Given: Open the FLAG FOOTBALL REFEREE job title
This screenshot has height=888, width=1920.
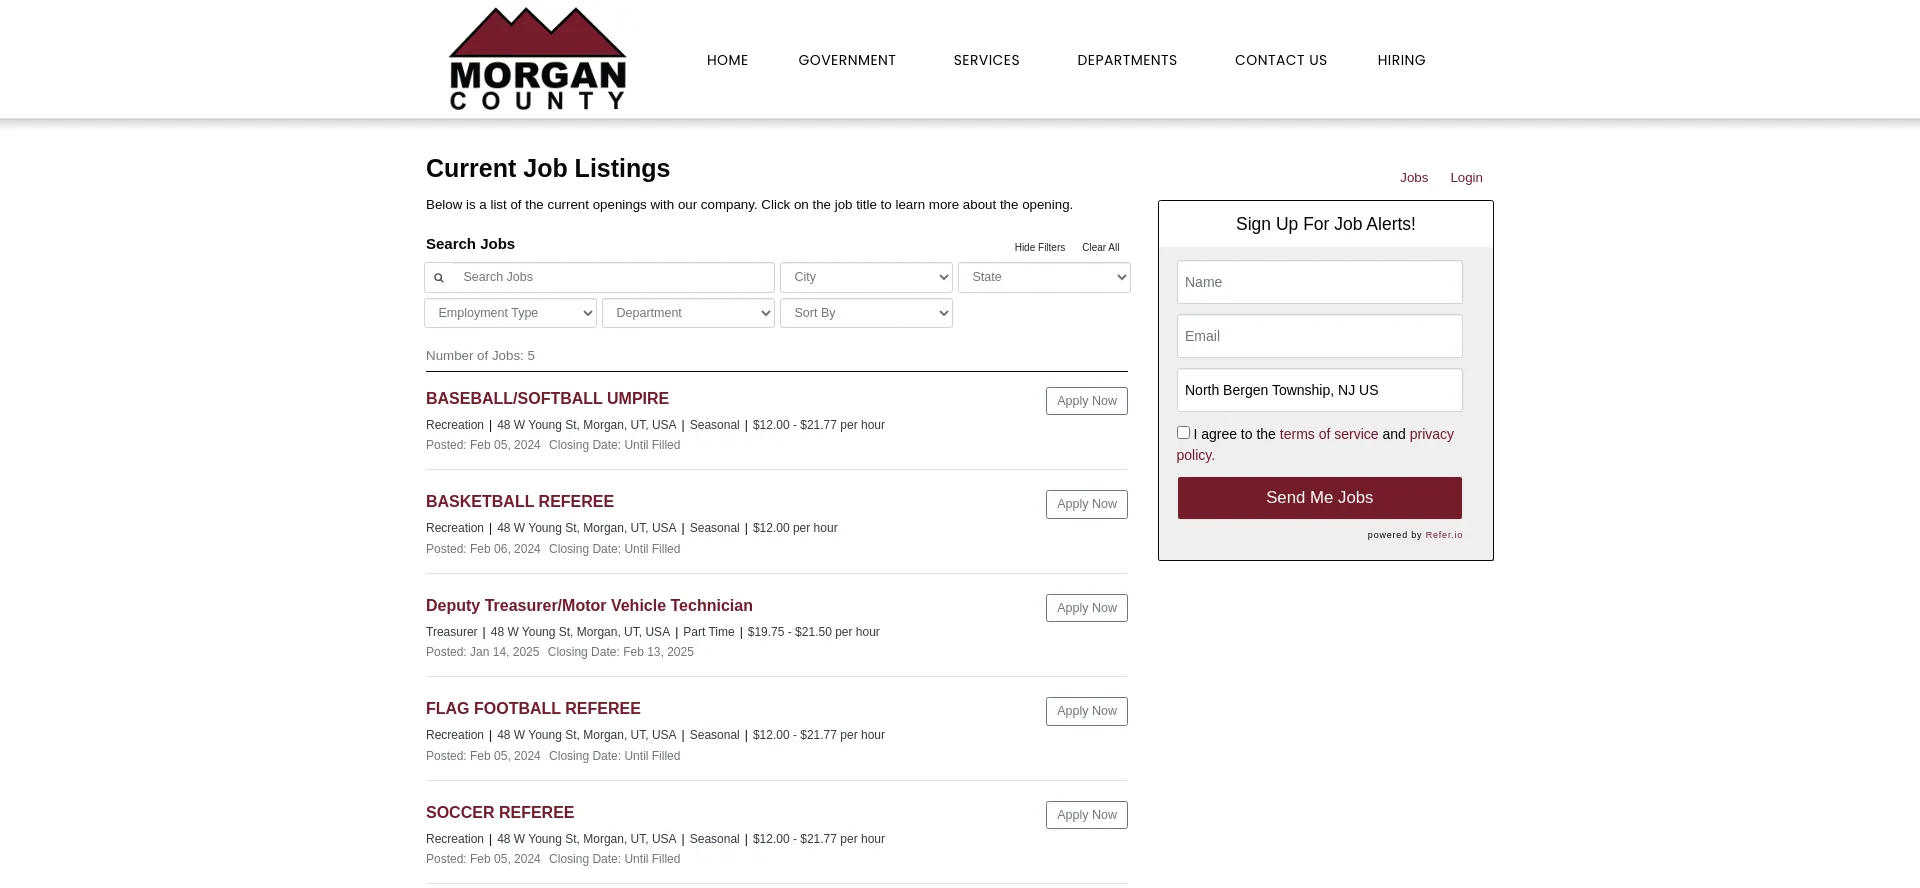Looking at the screenshot, I should point(533,709).
